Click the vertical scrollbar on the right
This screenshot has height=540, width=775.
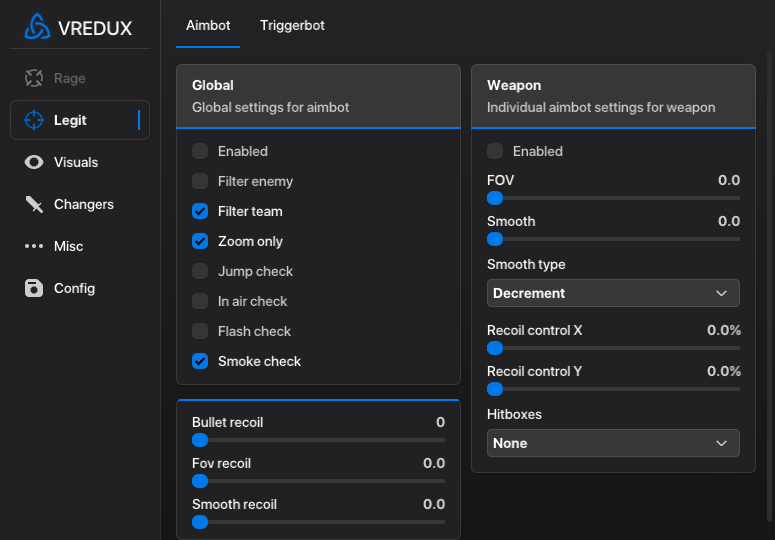coord(770,286)
